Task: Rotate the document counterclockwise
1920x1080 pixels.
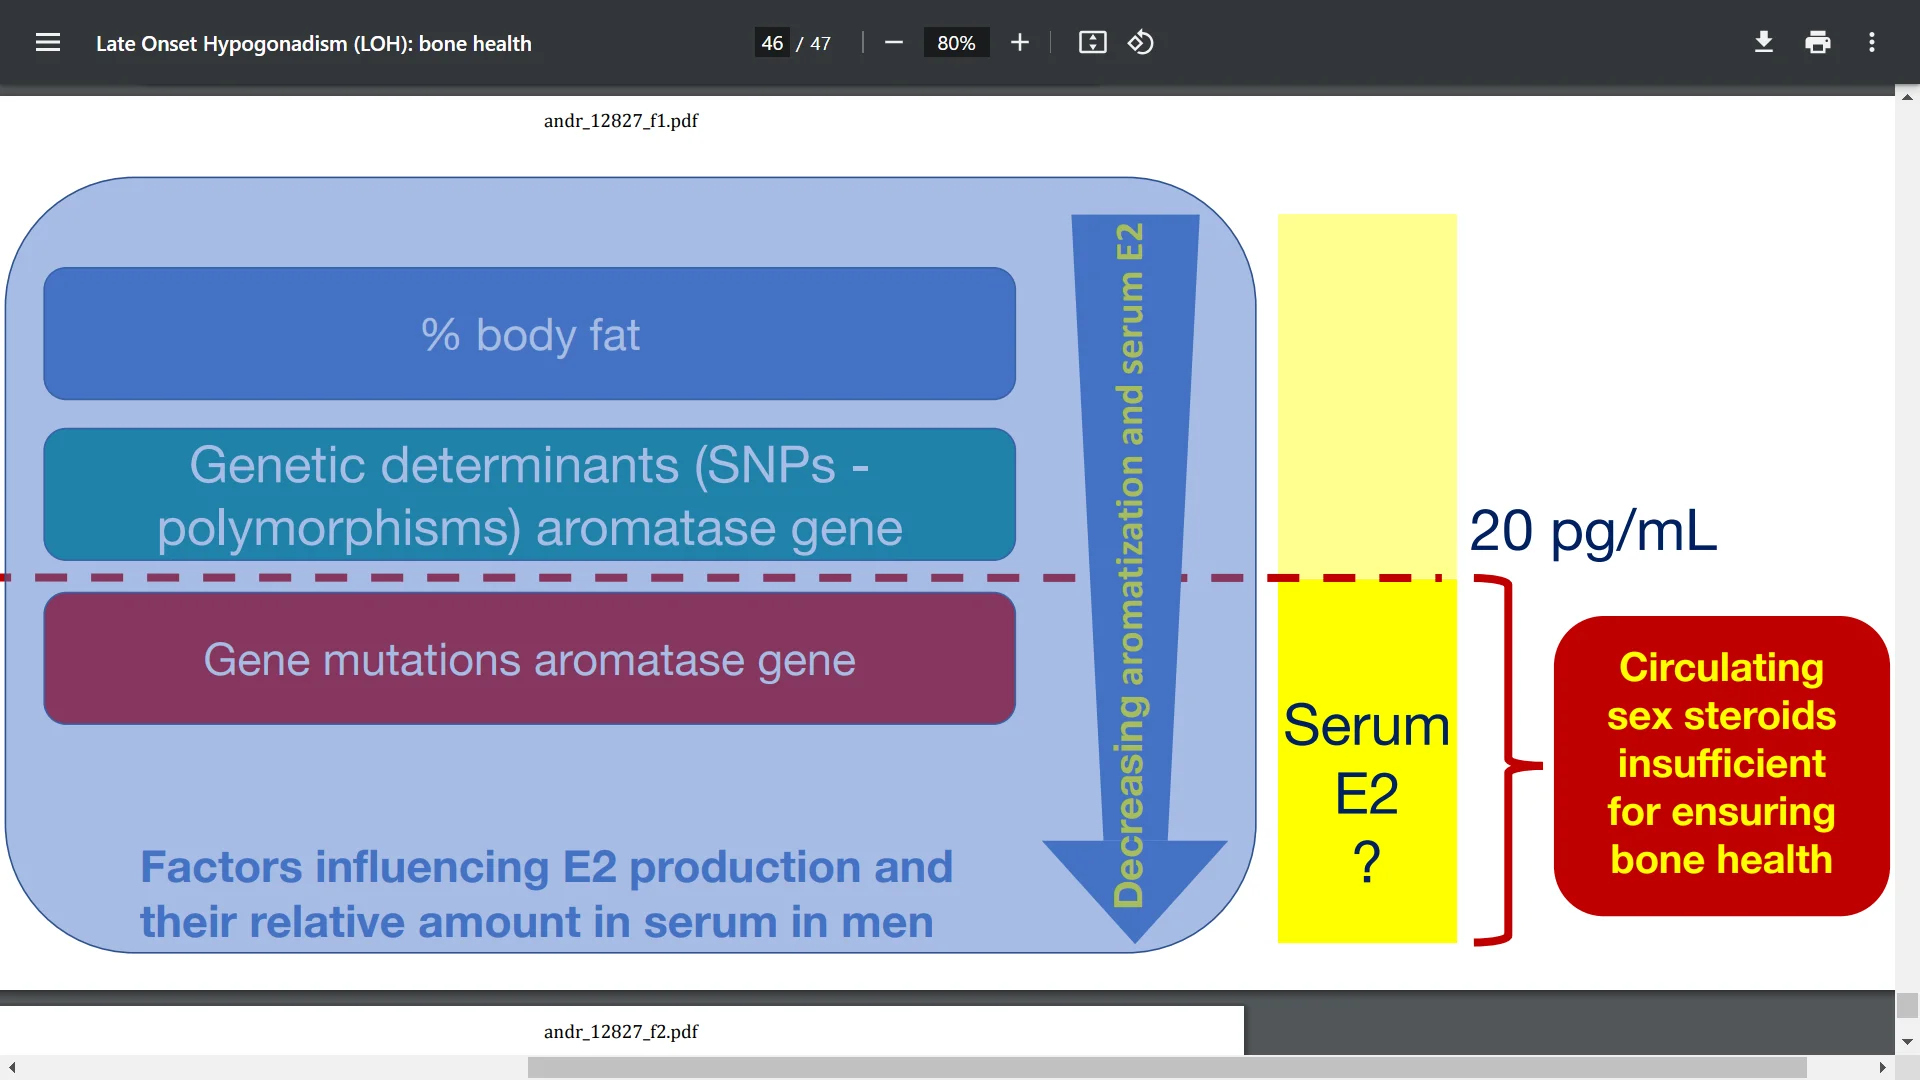Action: (1141, 43)
